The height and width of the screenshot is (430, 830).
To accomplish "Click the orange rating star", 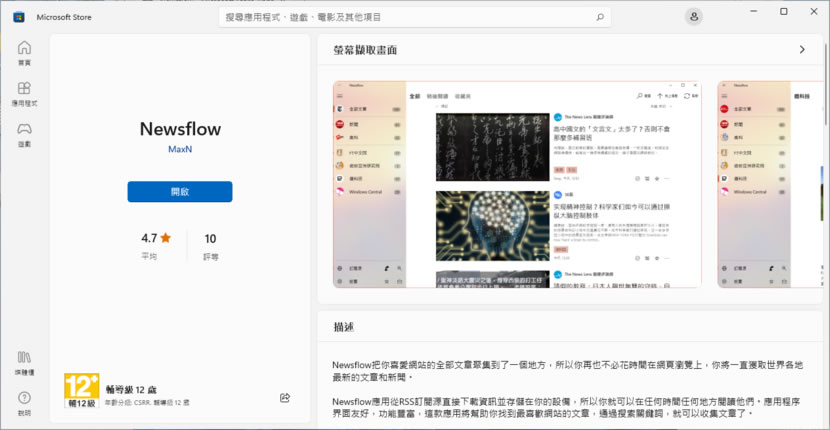I will coord(166,238).
